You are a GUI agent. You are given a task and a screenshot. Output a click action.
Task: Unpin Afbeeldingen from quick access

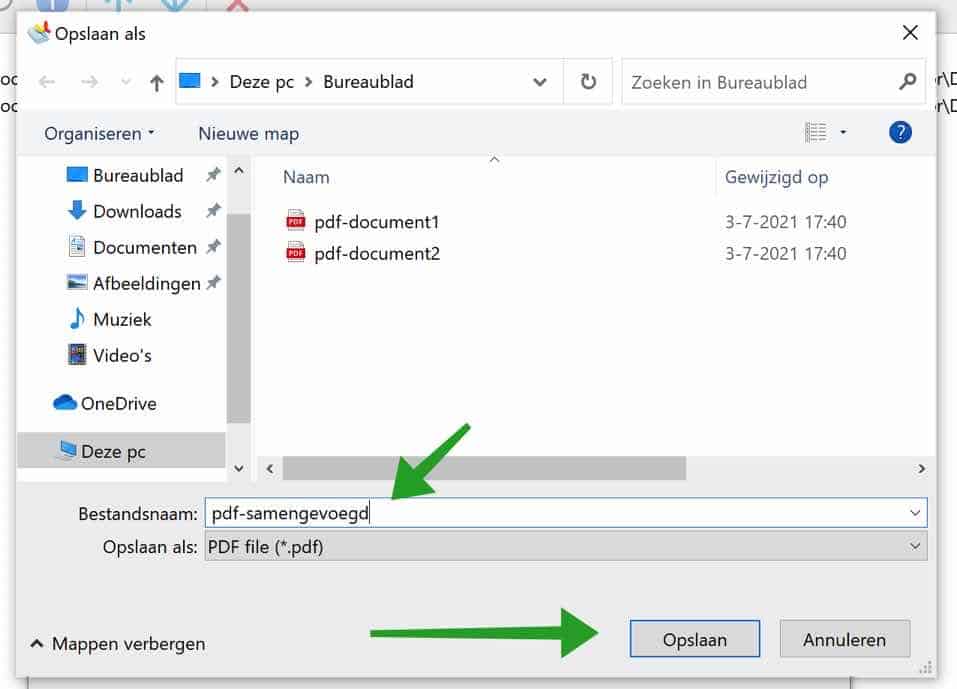coord(212,283)
